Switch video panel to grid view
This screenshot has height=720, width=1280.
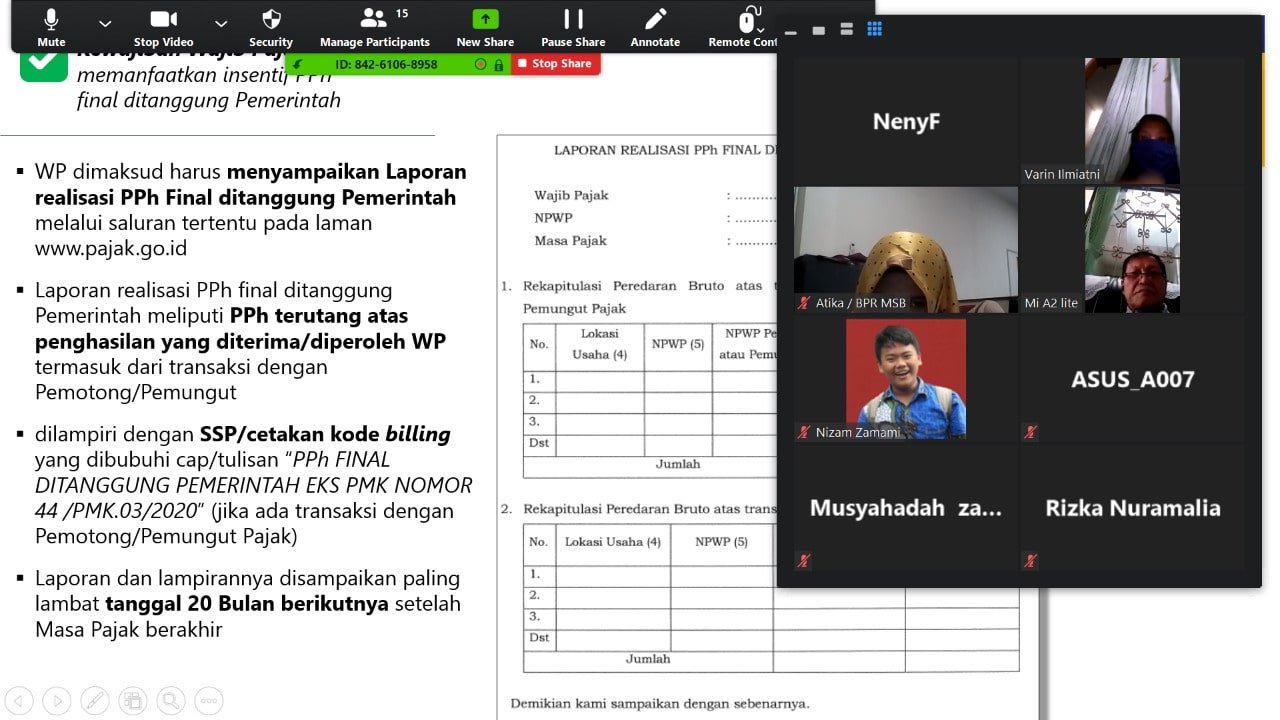pyautogui.click(x=874, y=30)
